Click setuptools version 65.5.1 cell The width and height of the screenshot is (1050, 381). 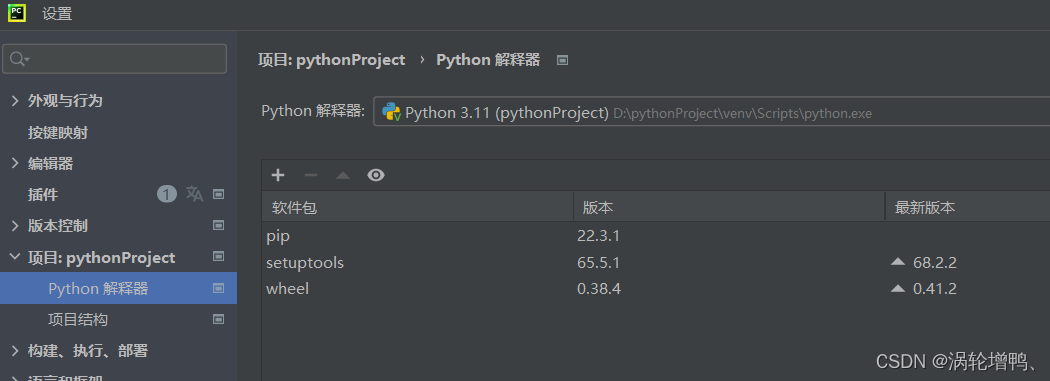[599, 262]
